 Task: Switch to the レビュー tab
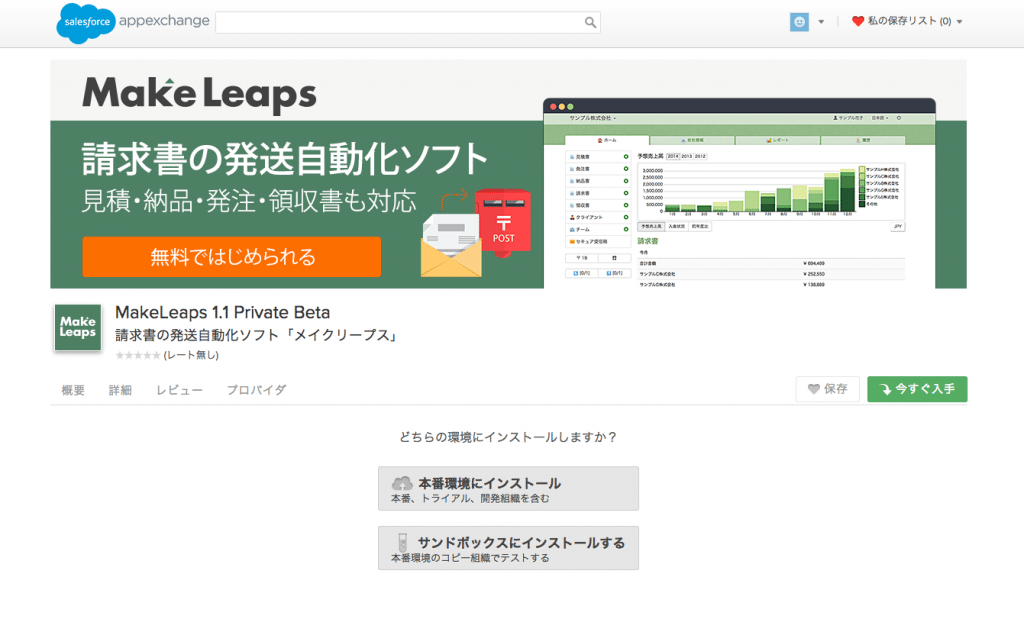[179, 390]
